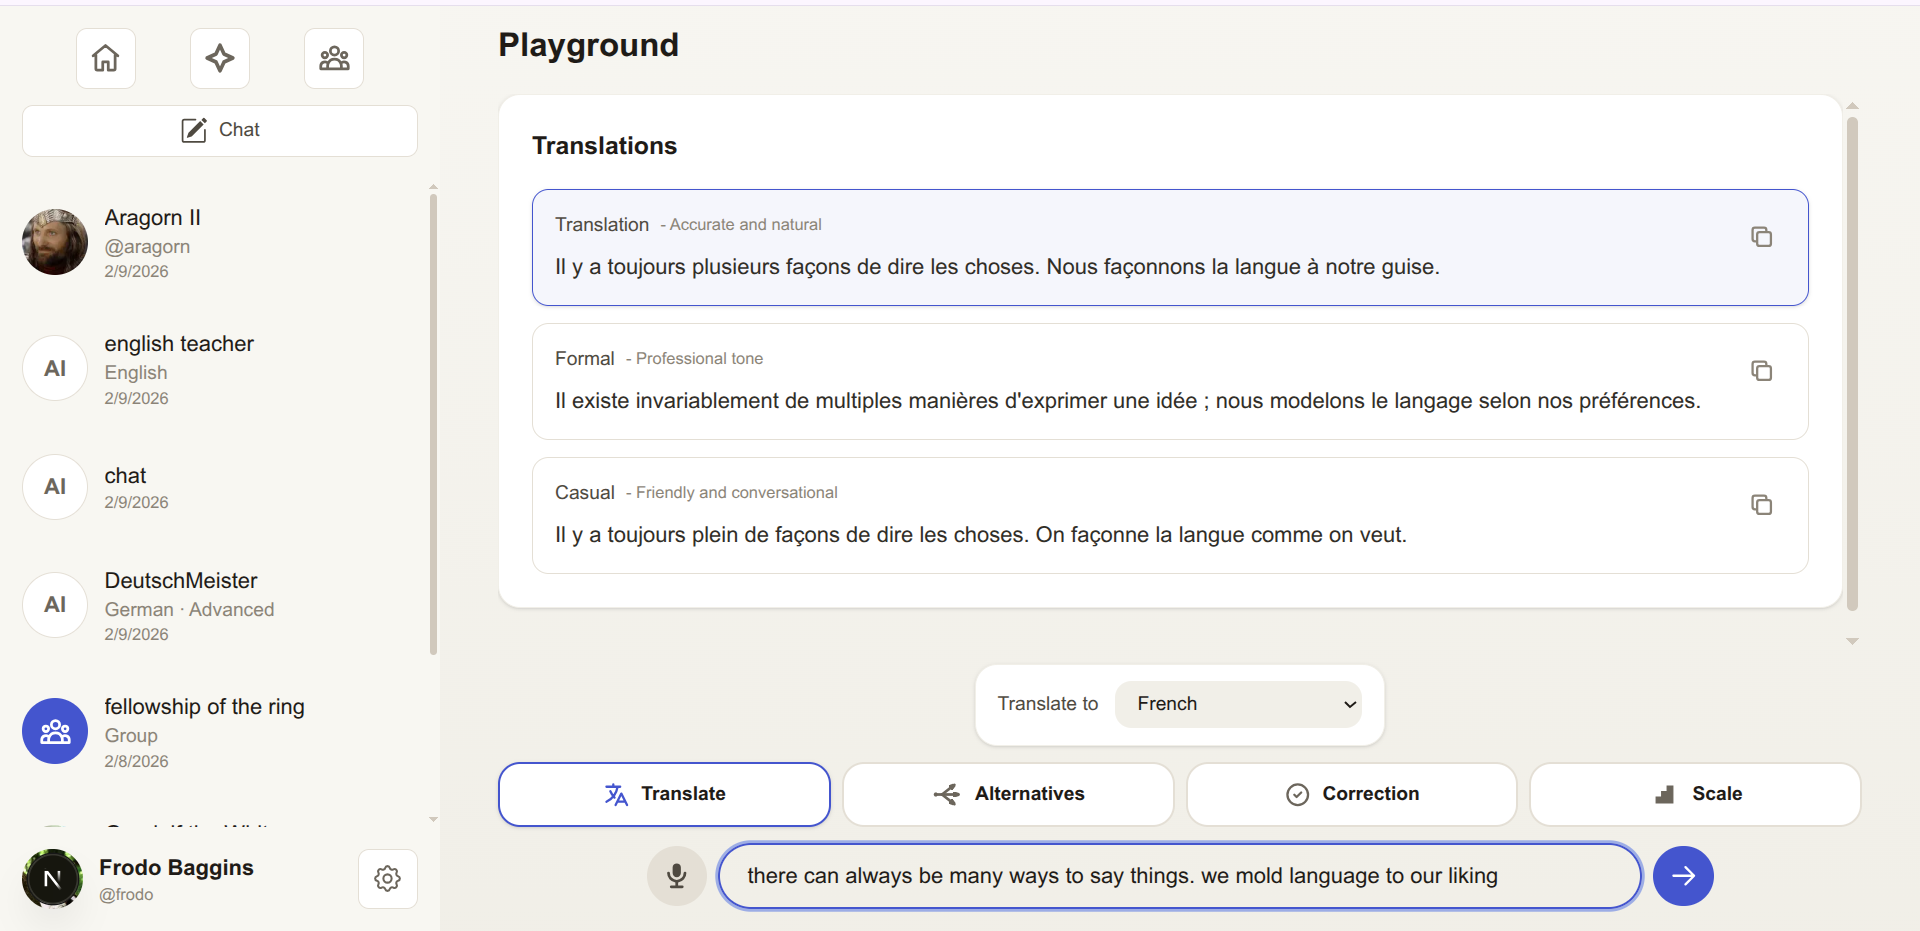Open the Translate to language dropdown
This screenshot has width=1920, height=931.
[x=1238, y=705]
